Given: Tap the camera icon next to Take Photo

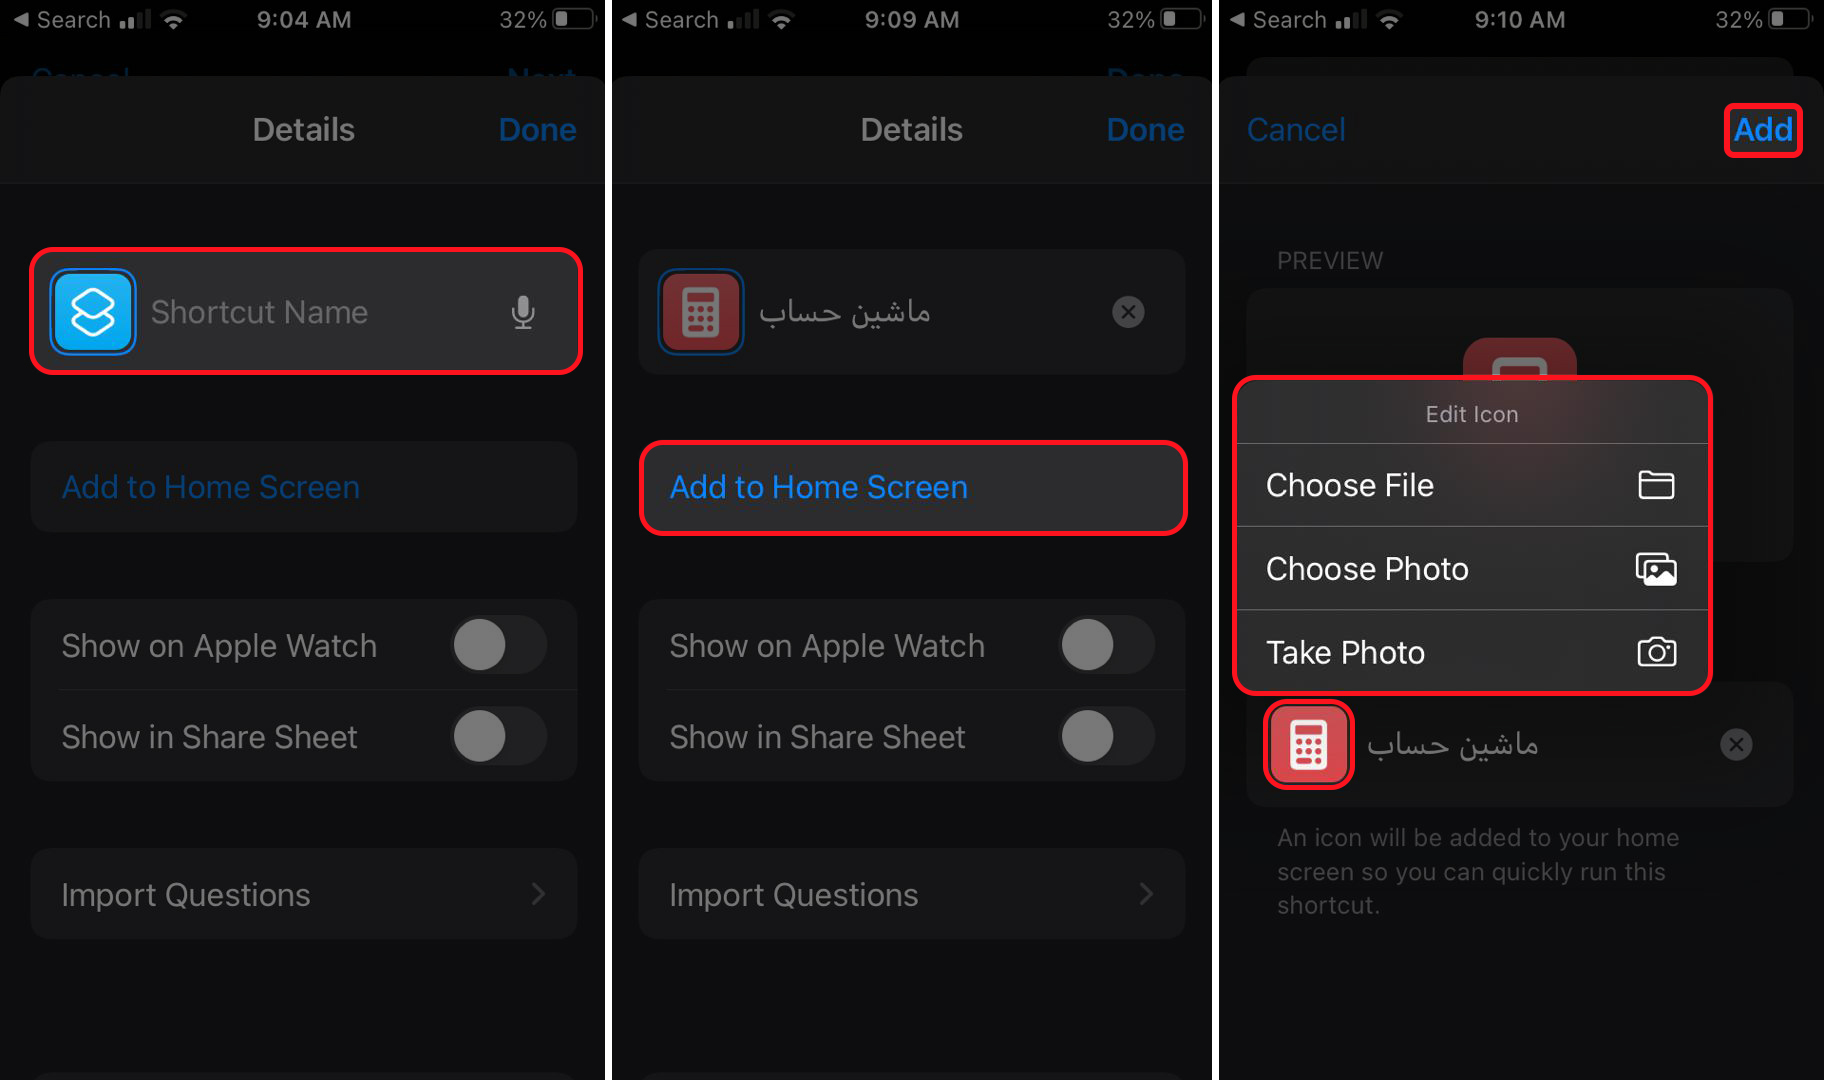Looking at the screenshot, I should tap(1656, 652).
